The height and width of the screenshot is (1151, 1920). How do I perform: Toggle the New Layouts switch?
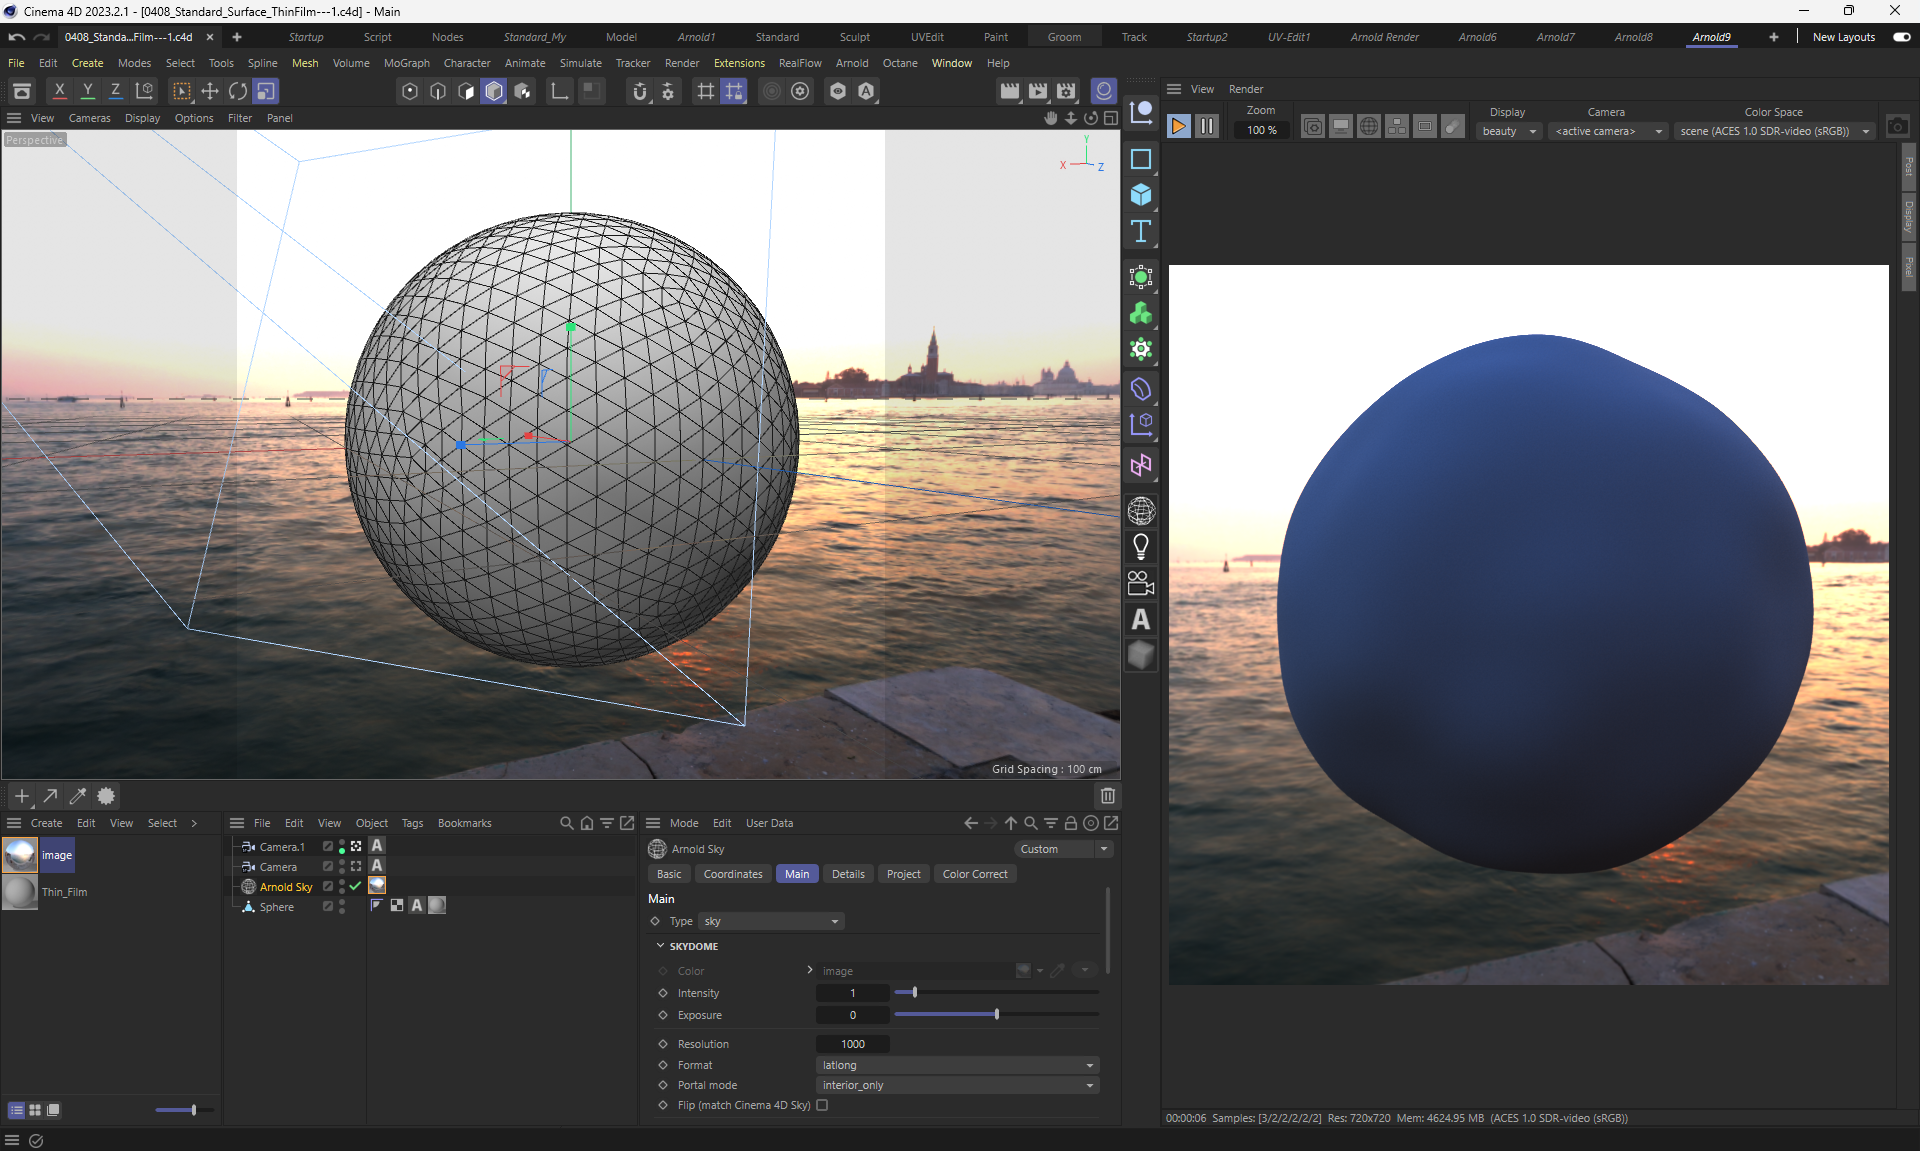point(1901,37)
